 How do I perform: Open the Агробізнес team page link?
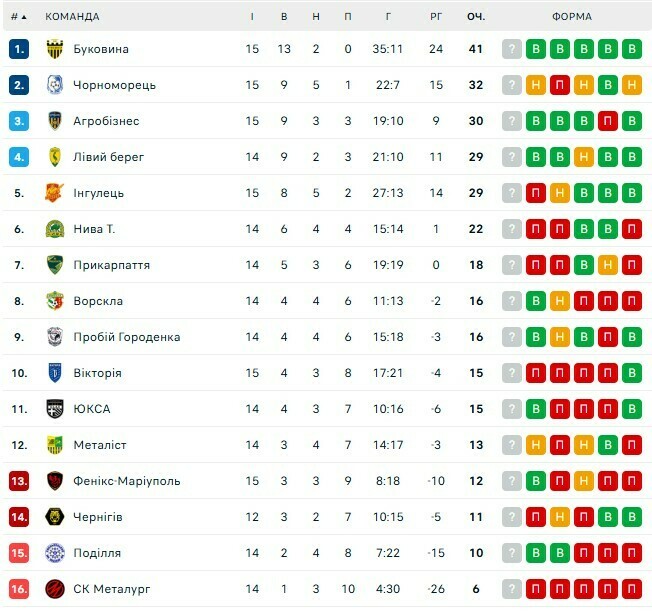106,121
